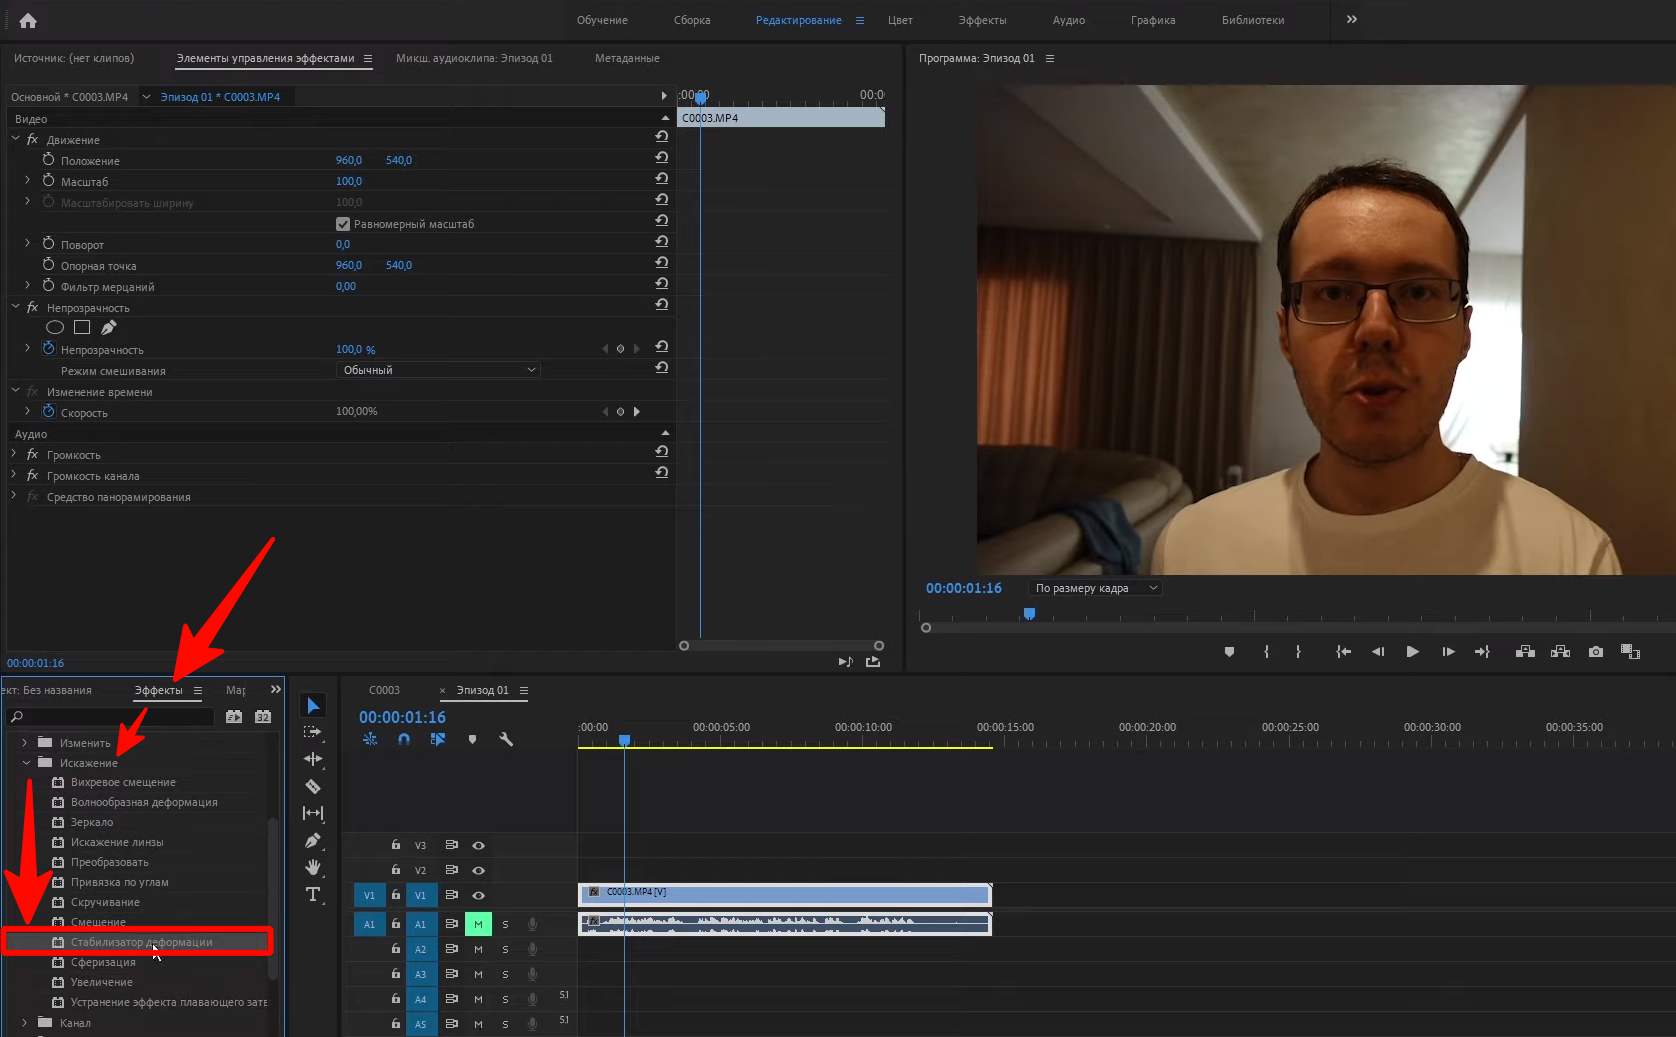Viewport: 1676px width, 1037px height.
Task: Click the Export Frame camera icon
Action: [x=1595, y=652]
